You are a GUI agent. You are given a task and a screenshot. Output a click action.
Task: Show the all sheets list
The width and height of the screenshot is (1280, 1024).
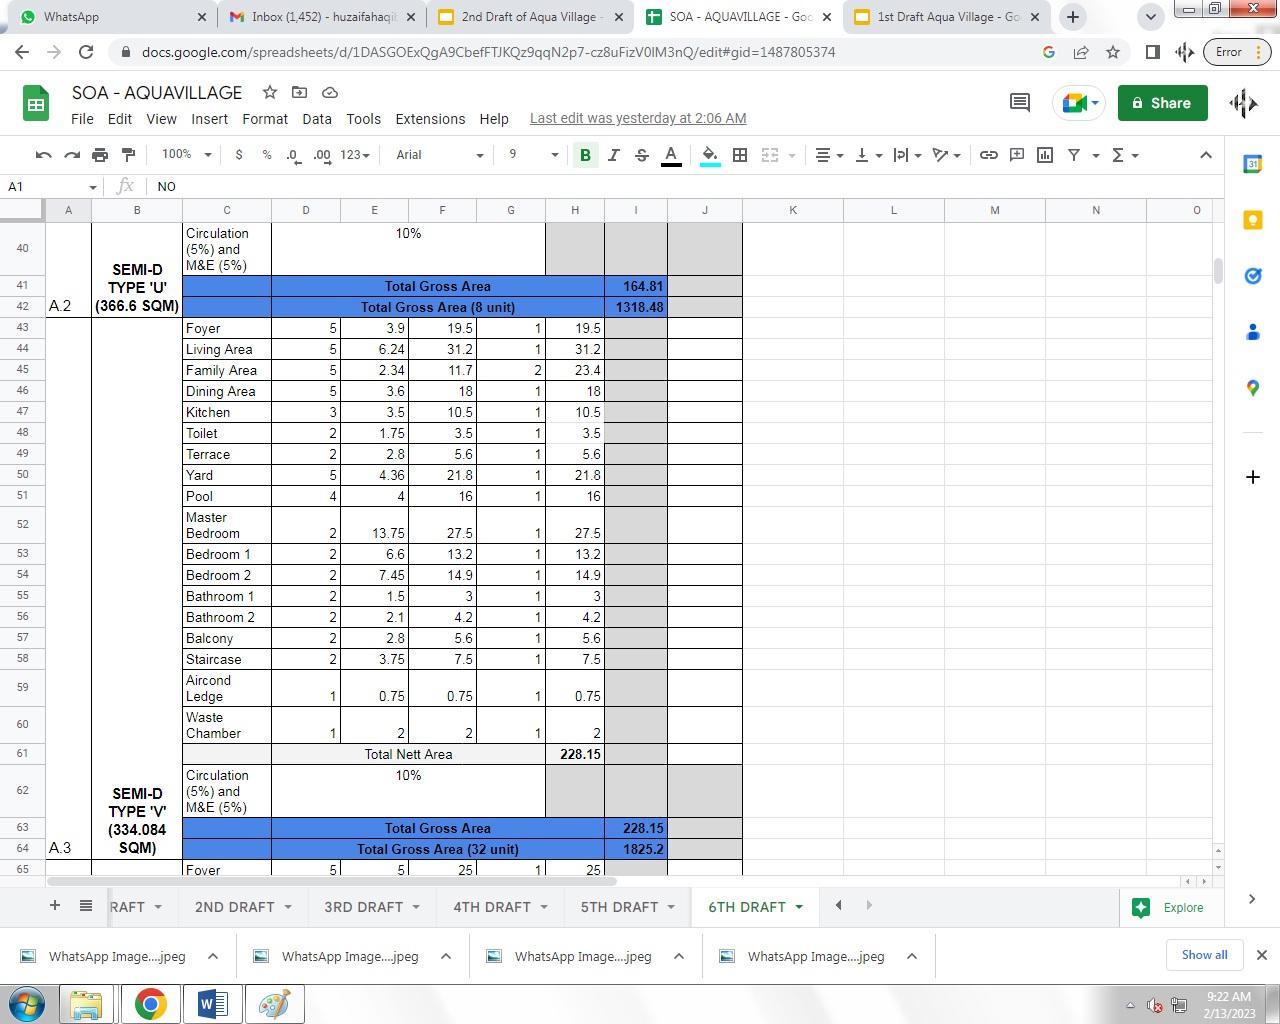[86, 906]
